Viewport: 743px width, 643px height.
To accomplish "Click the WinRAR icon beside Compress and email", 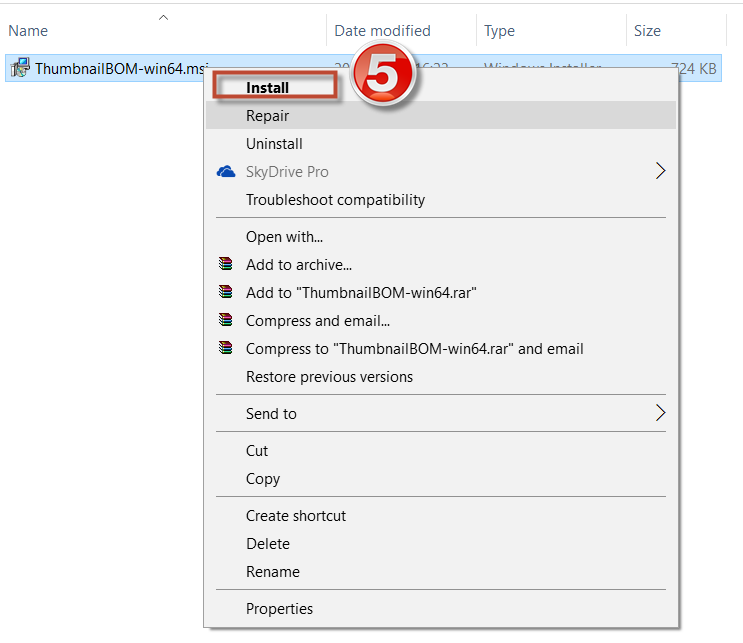I will pyautogui.click(x=226, y=321).
